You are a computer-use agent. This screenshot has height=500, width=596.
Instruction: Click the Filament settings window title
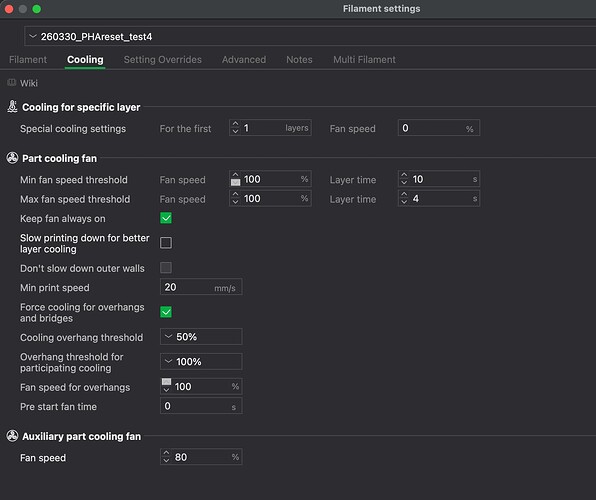[381, 9]
